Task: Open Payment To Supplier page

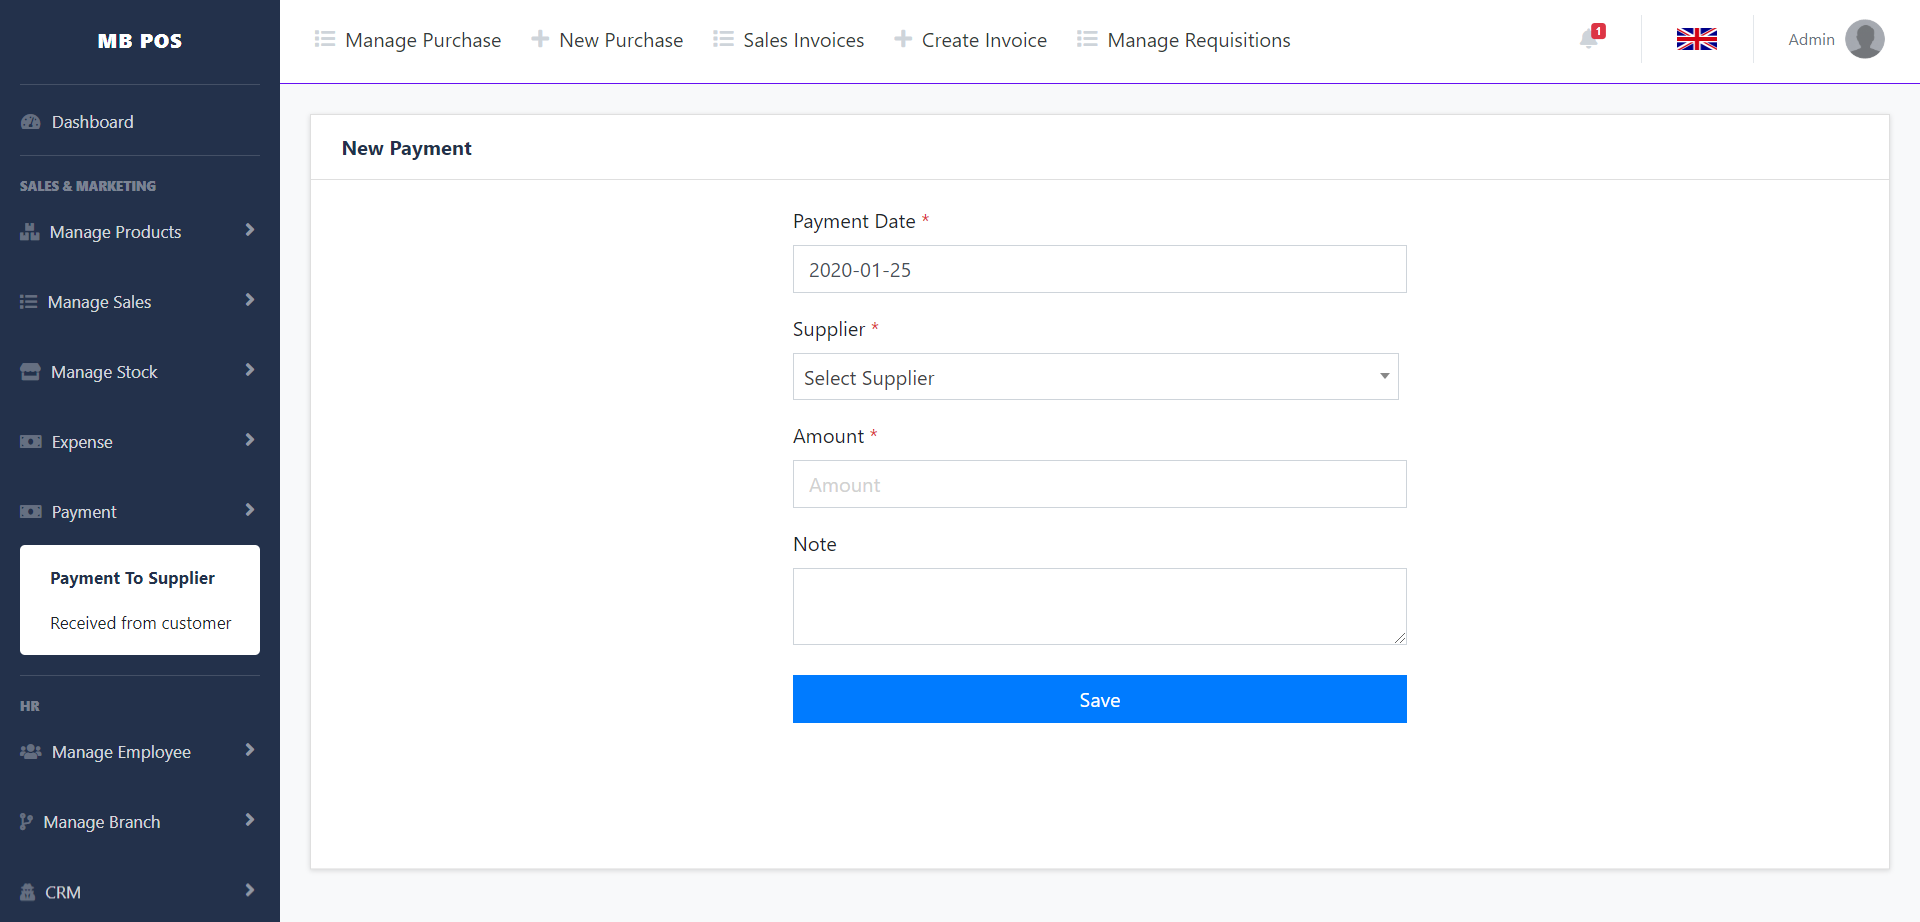Action: [132, 577]
